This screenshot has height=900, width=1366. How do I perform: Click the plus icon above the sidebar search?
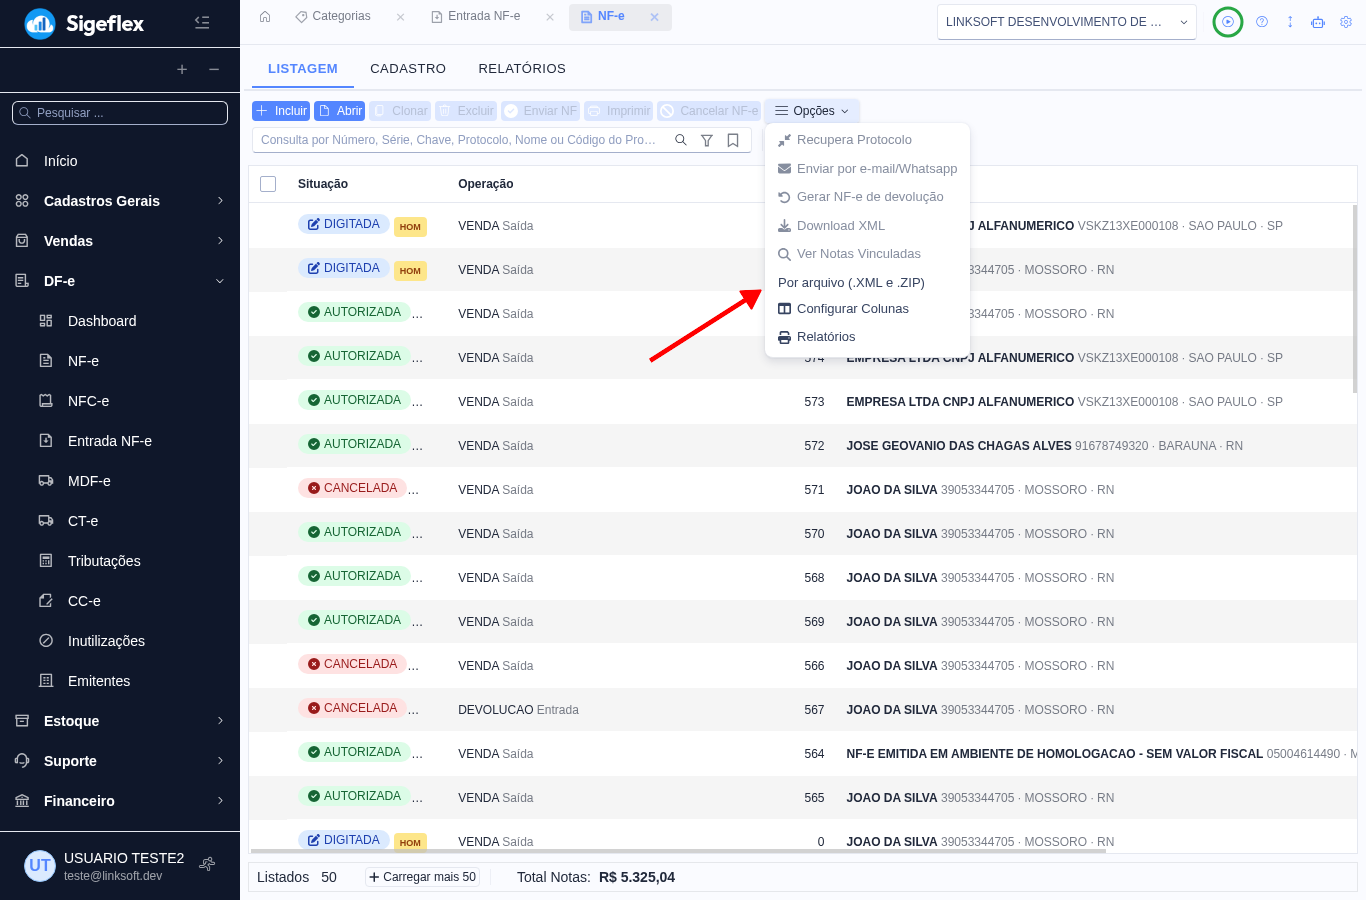pos(182,69)
